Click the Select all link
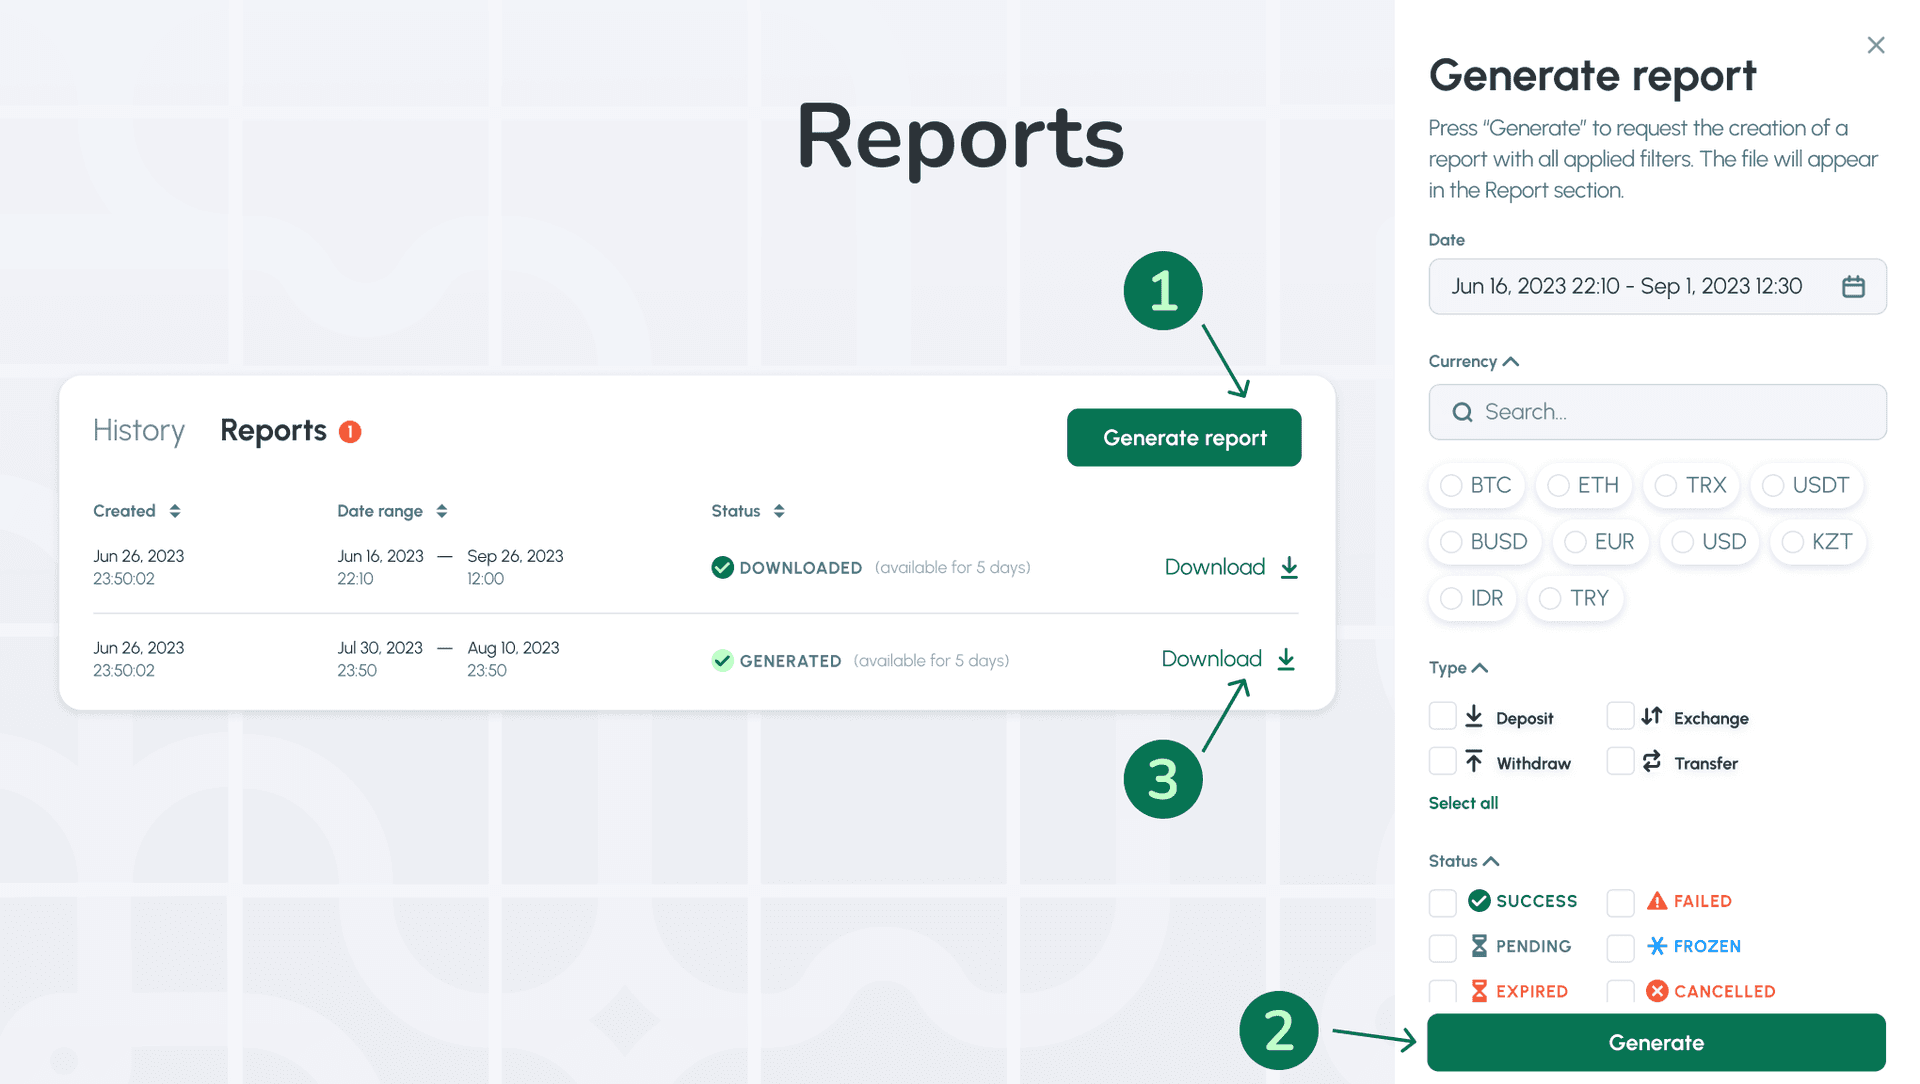This screenshot has height=1084, width=1920. pyautogui.click(x=1463, y=802)
